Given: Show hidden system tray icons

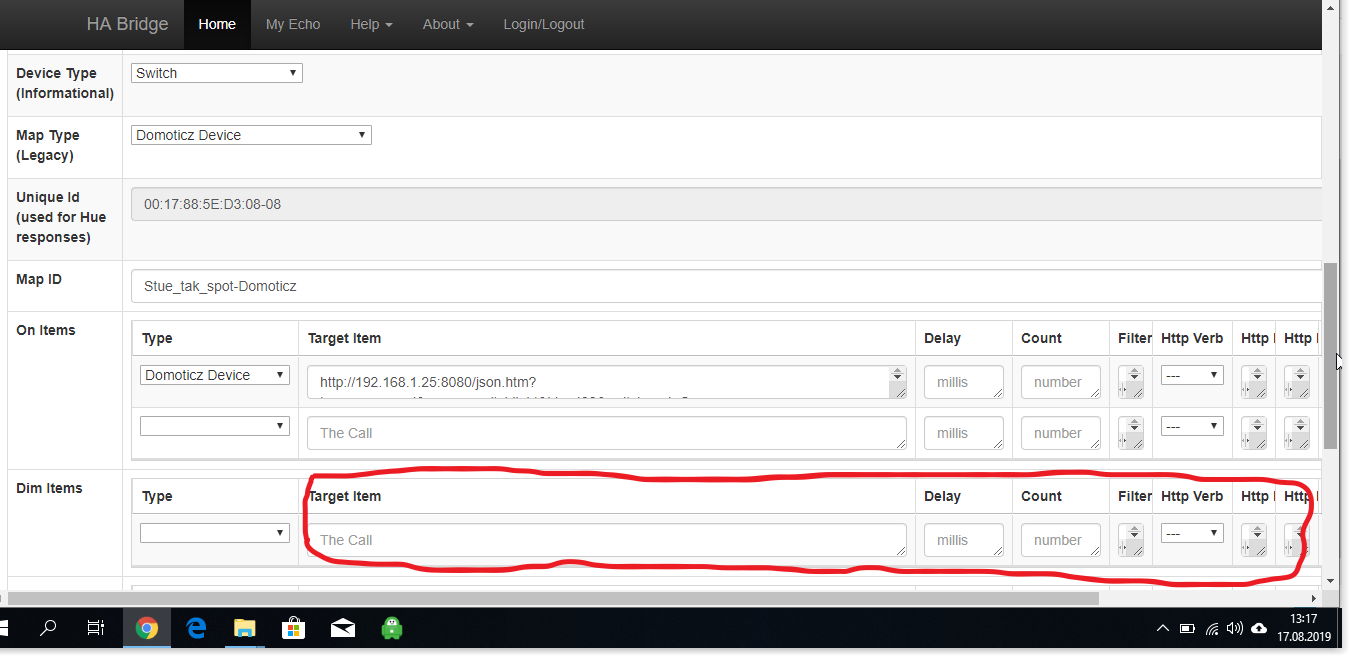Looking at the screenshot, I should [1162, 629].
